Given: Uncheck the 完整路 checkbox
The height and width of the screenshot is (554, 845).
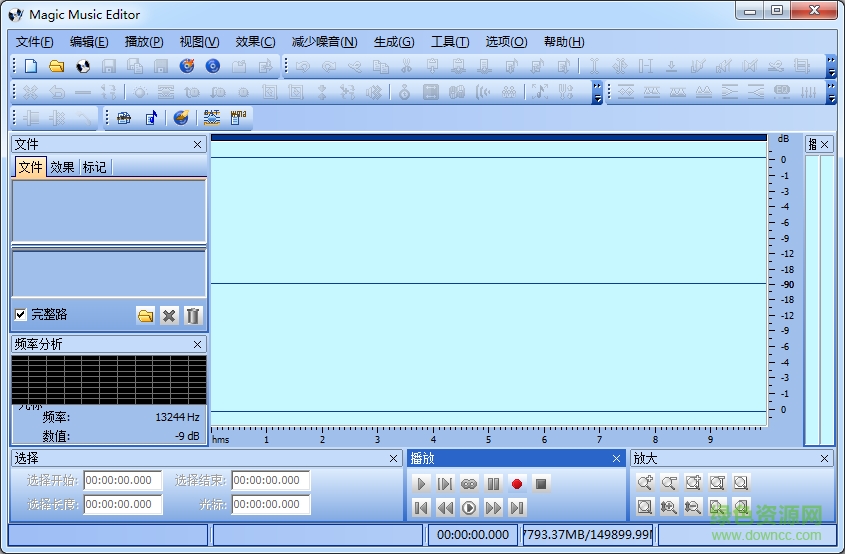Looking at the screenshot, I should point(21,314).
